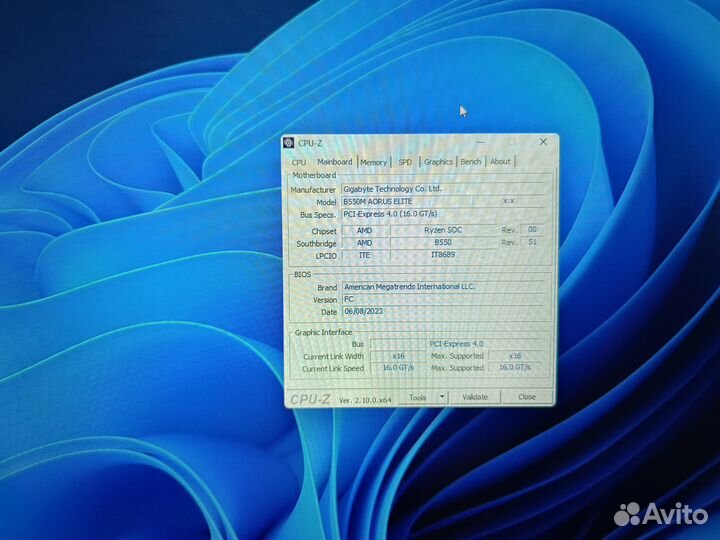Click the LPCIO IT8689 field
This screenshot has width=720, height=540.
click(443, 254)
